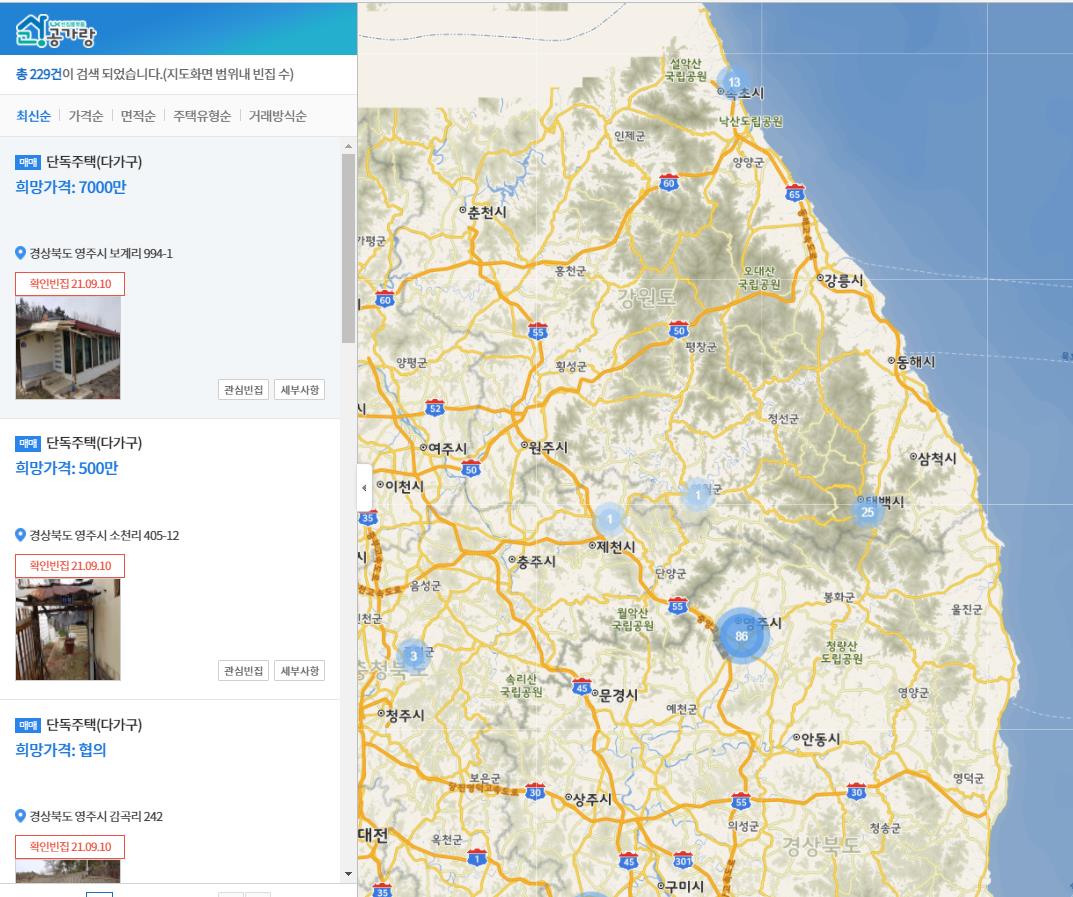1073x897 pixels.
Task: Sort listings by 거래방식순
Action: 277,116
